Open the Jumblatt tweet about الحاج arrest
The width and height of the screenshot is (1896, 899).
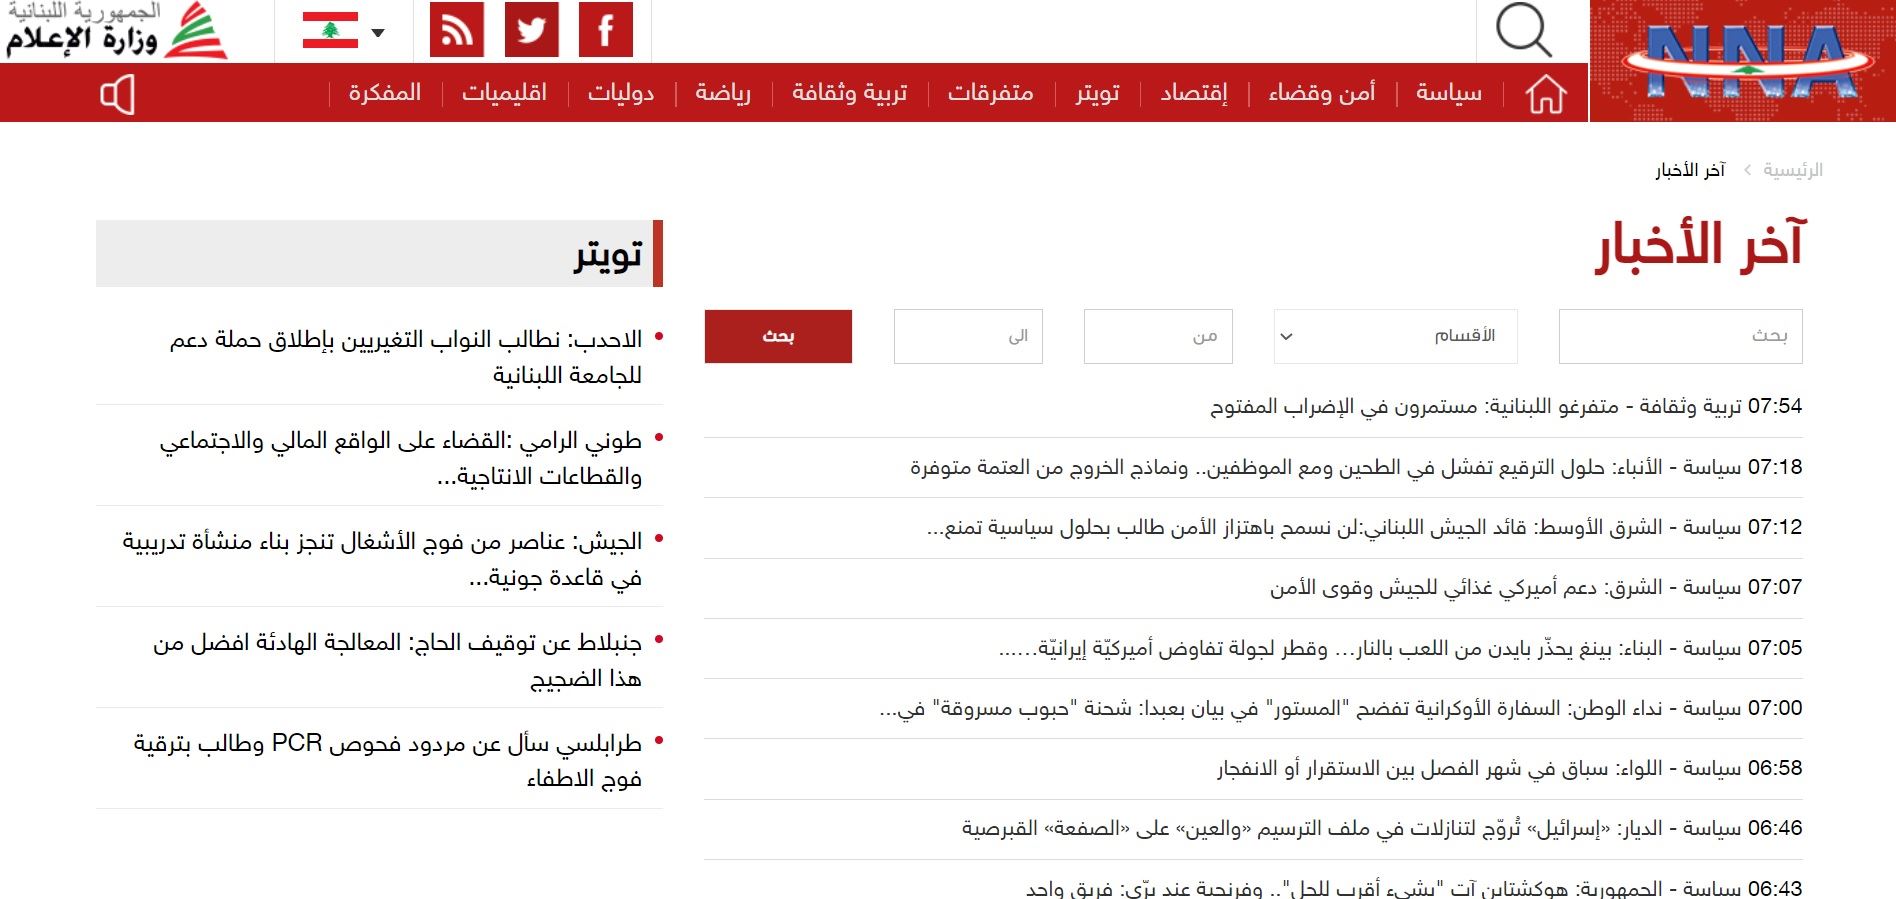(x=397, y=660)
